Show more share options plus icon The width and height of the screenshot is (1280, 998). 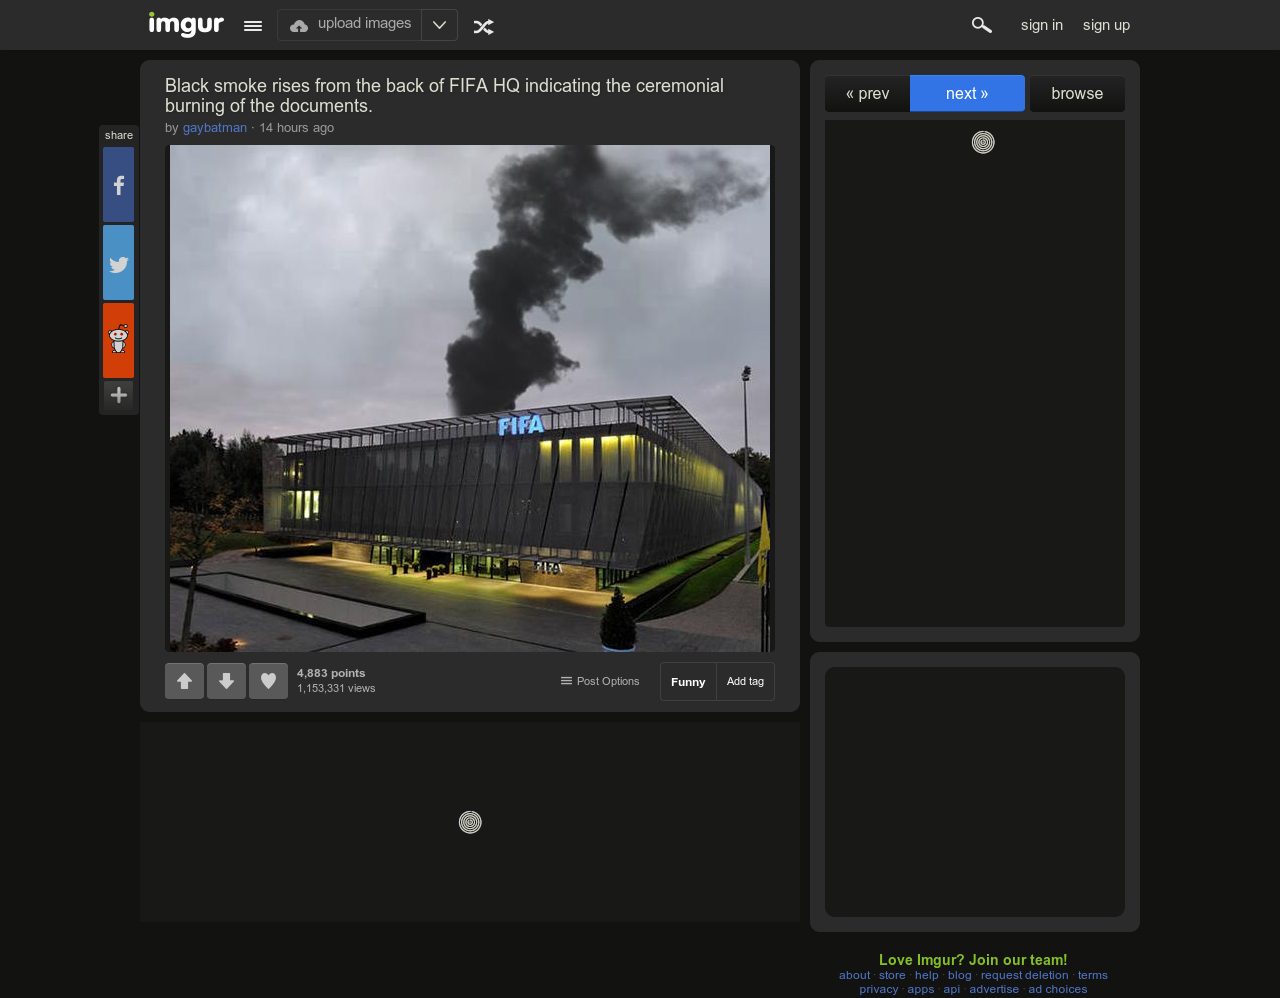pyautogui.click(x=118, y=395)
